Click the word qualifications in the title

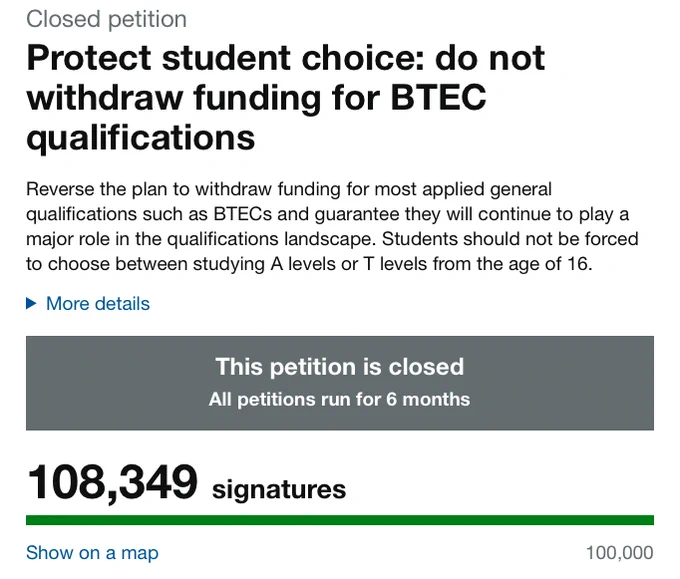click(141, 138)
